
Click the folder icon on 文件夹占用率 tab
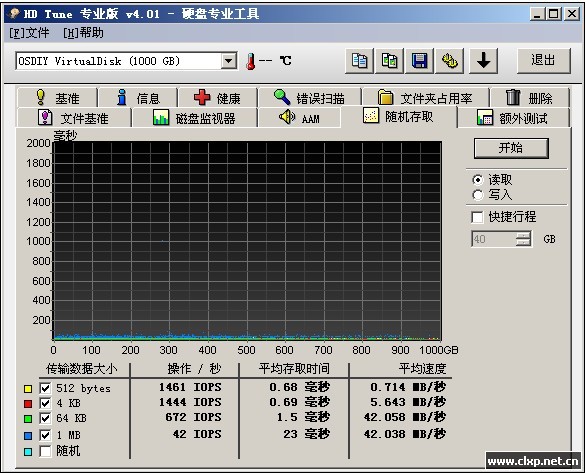point(385,97)
